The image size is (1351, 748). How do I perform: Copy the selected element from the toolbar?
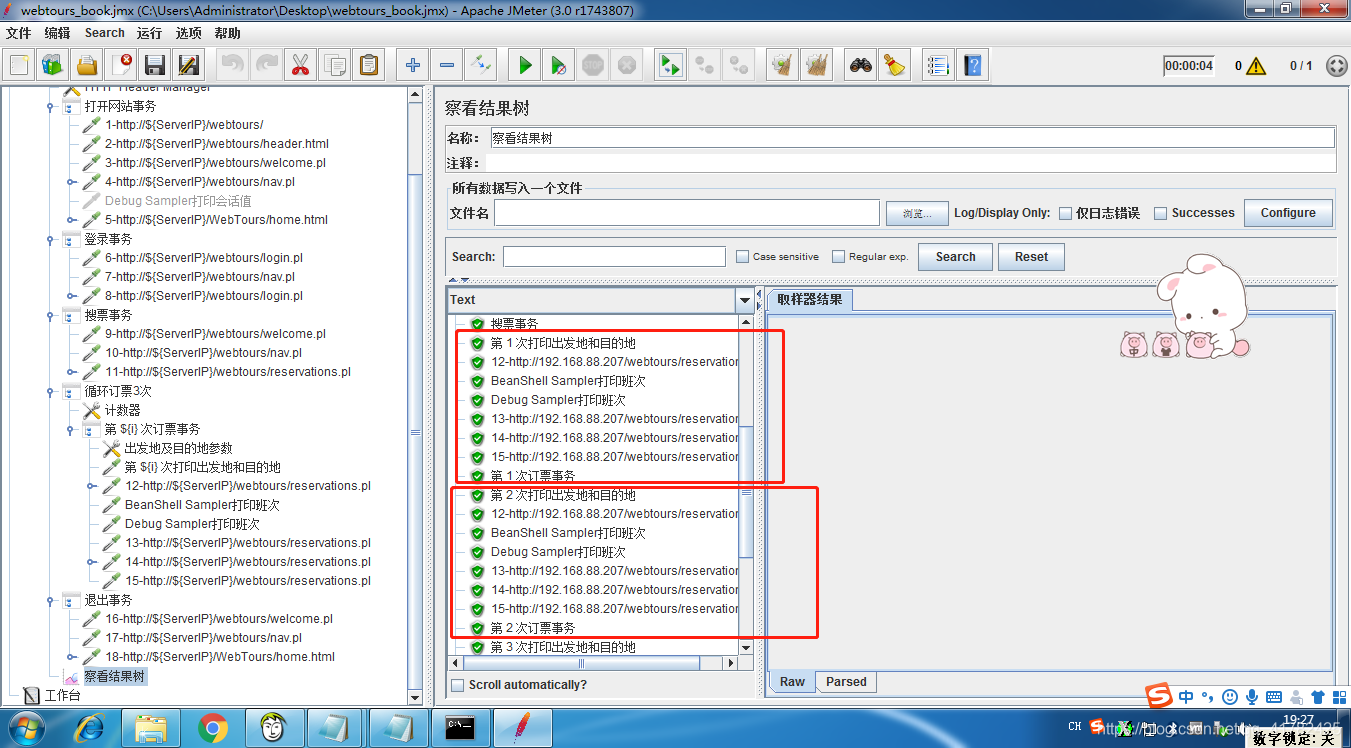point(334,66)
